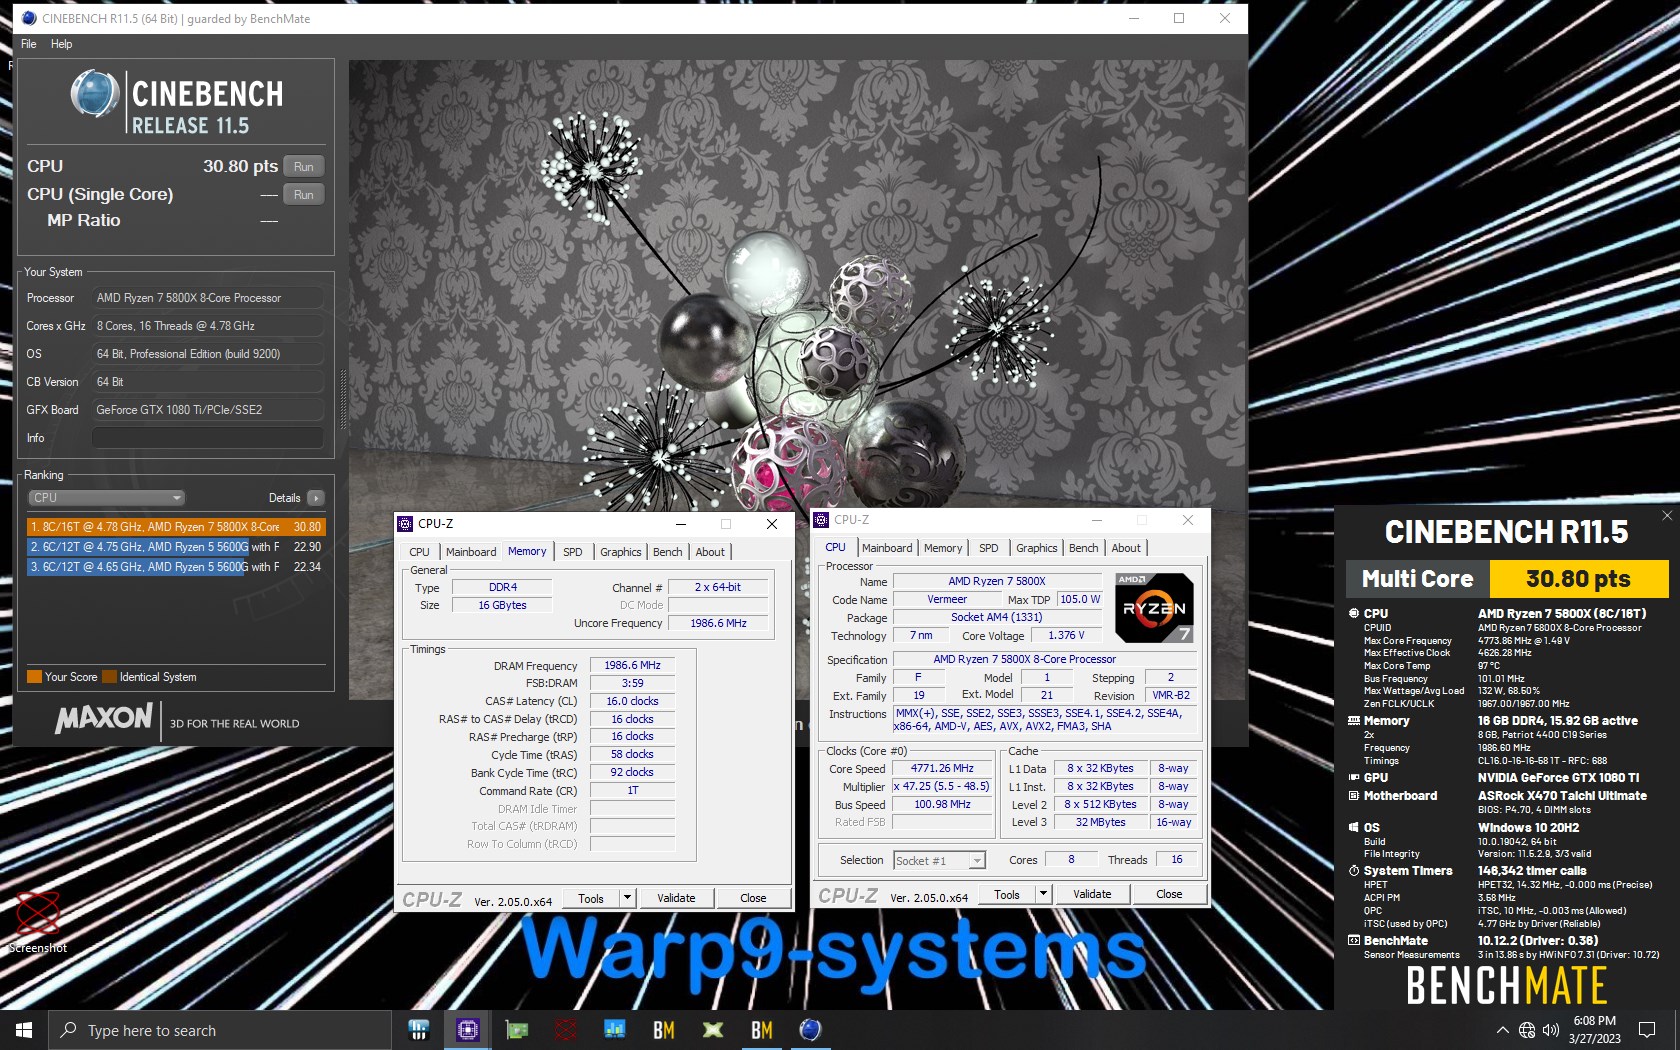The height and width of the screenshot is (1050, 1680).
Task: Expand Tools arrow in right CPU-Z window
Action: pos(1043,894)
